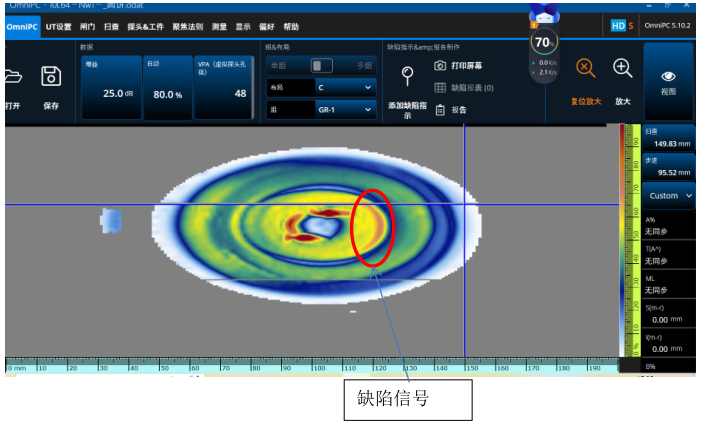This screenshot has height=436, width=706.
Task: Open the 聚焦法则 menu
Action: pos(188,27)
